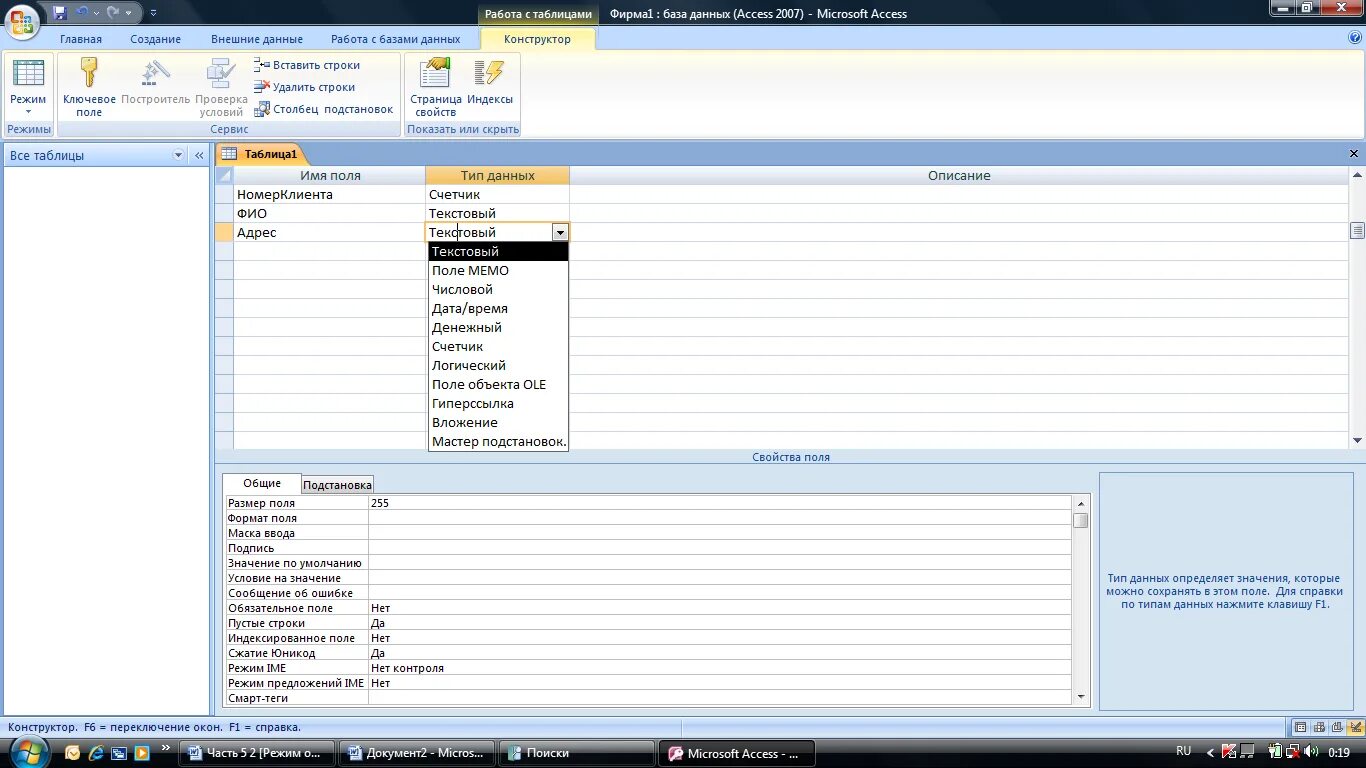1366x768 pixels.
Task: Click Проверка условий validation icon
Action: coord(221,87)
